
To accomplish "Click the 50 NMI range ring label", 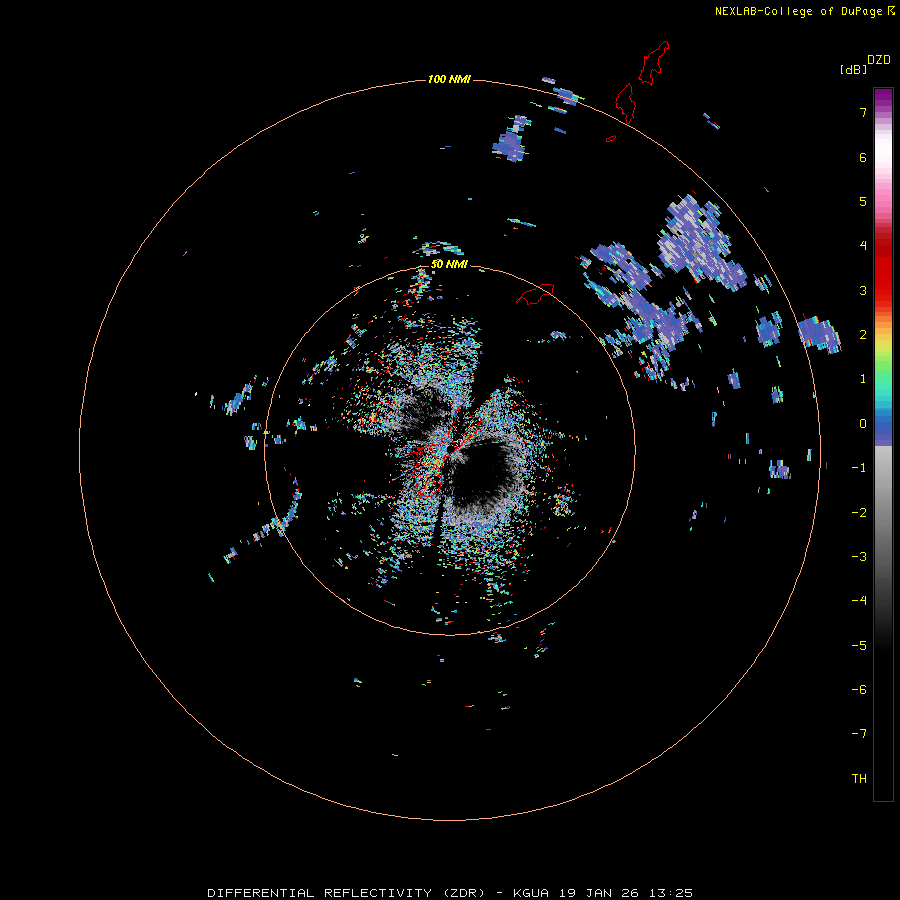I will coord(449,264).
